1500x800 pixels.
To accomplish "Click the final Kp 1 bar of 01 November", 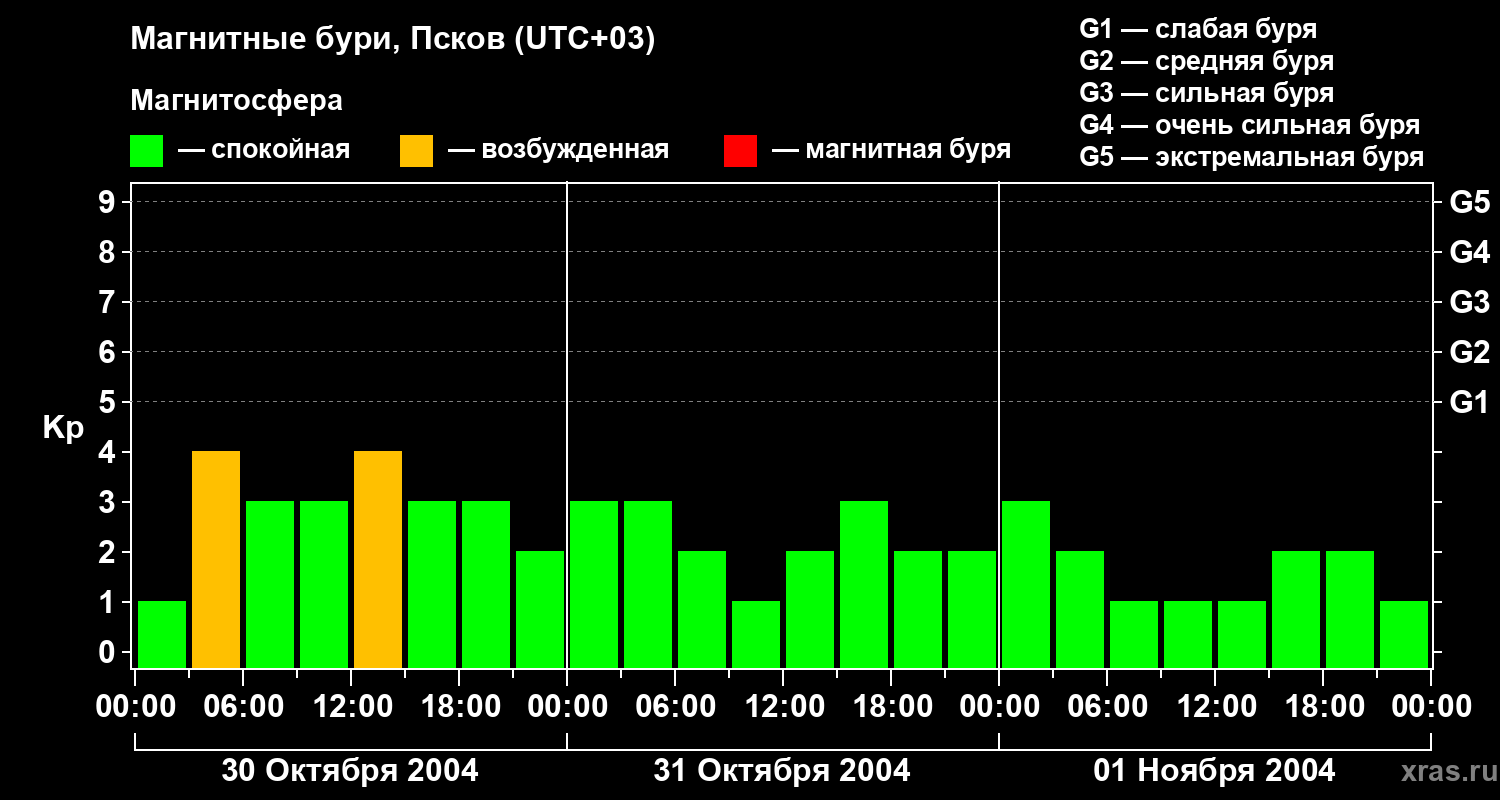I will tap(1404, 634).
